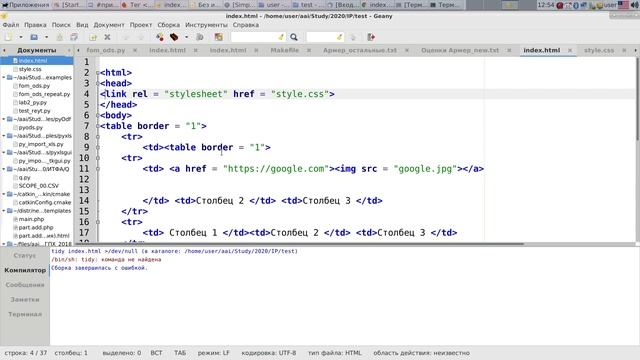Select the Документы sidebar tab
Screen dimensions: 640x360
[37, 50]
